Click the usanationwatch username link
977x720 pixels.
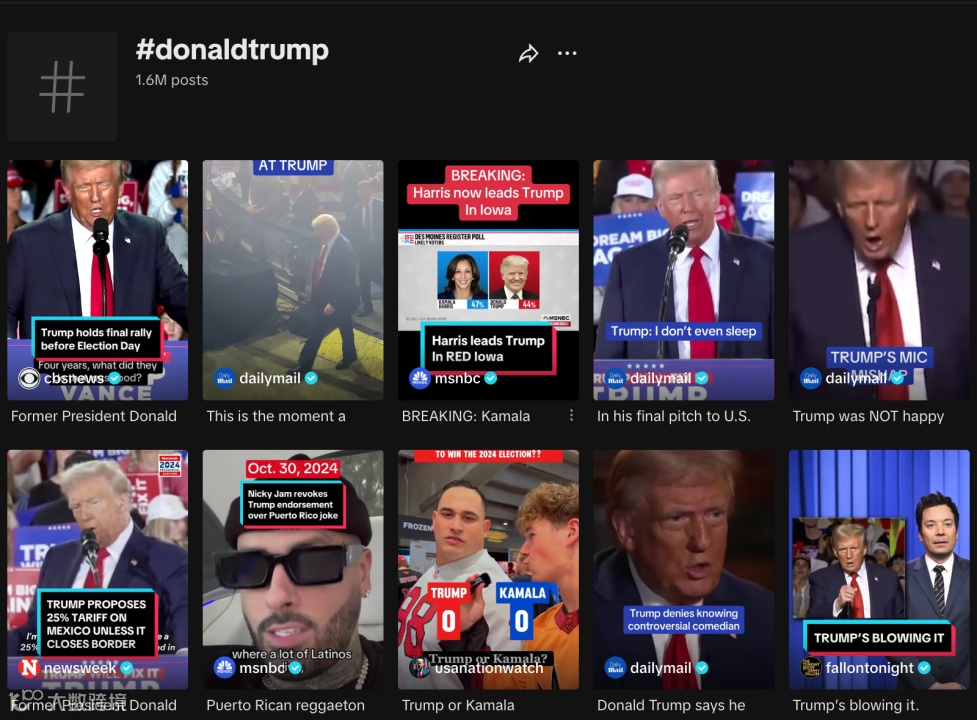pyautogui.click(x=489, y=668)
